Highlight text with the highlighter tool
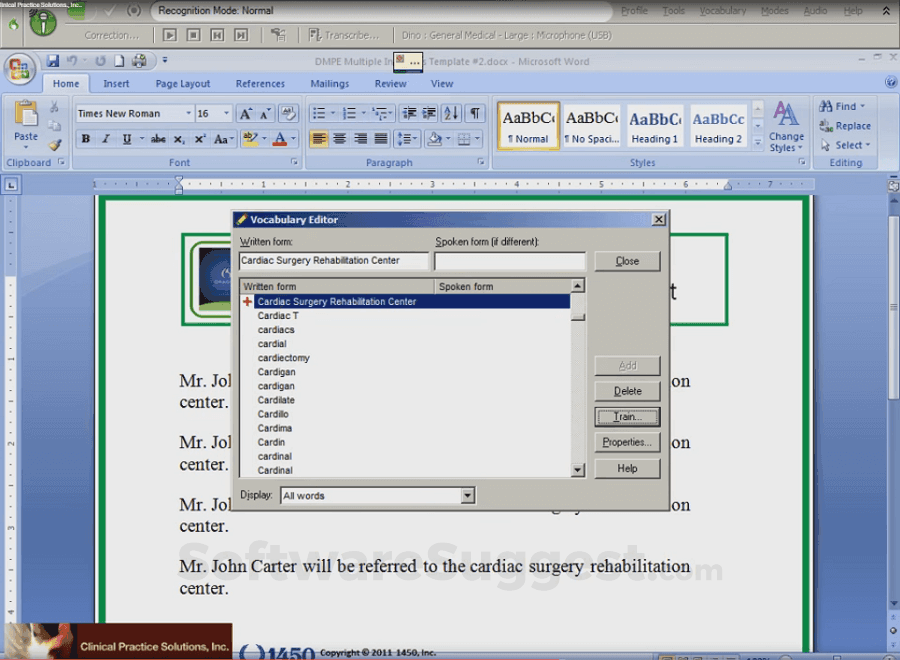900x660 pixels. coord(248,137)
